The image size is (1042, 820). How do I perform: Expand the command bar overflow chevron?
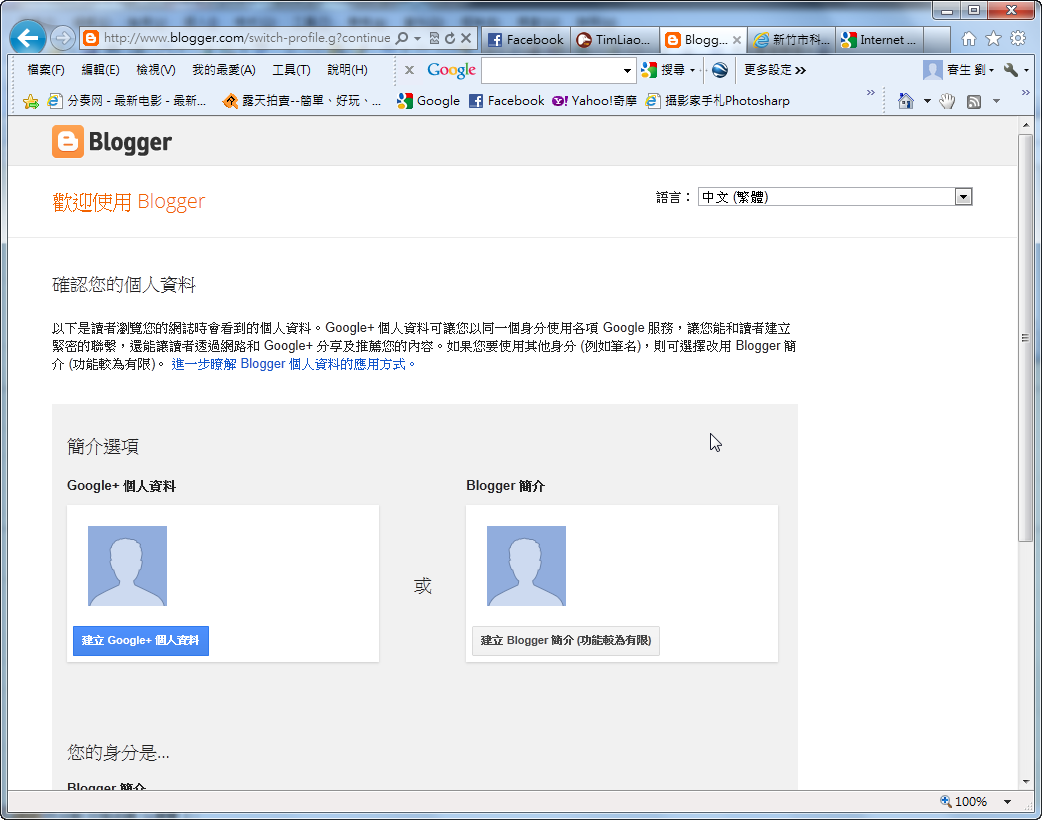[x=1025, y=93]
